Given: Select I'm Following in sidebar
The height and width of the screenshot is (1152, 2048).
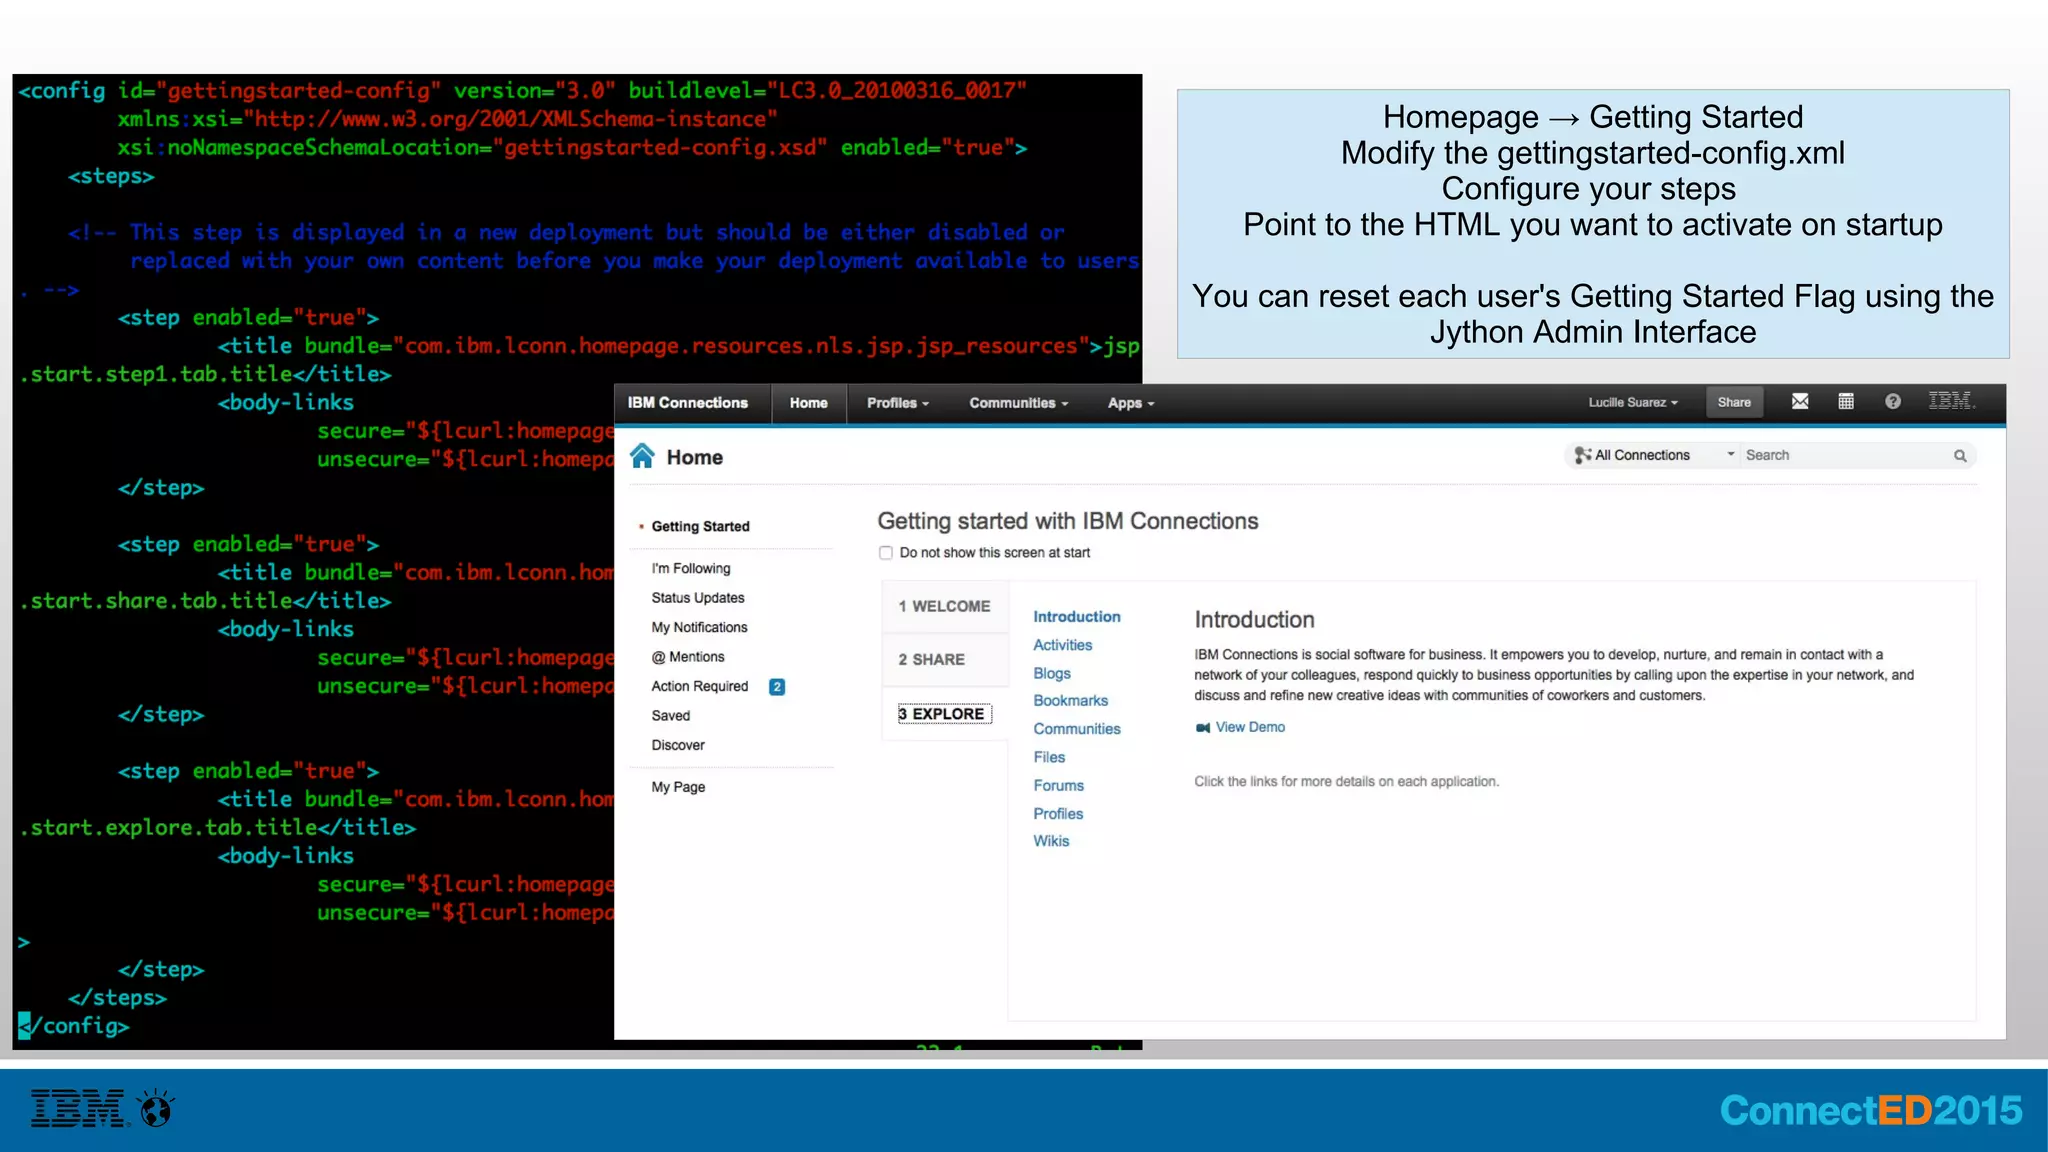Looking at the screenshot, I should tap(691, 568).
